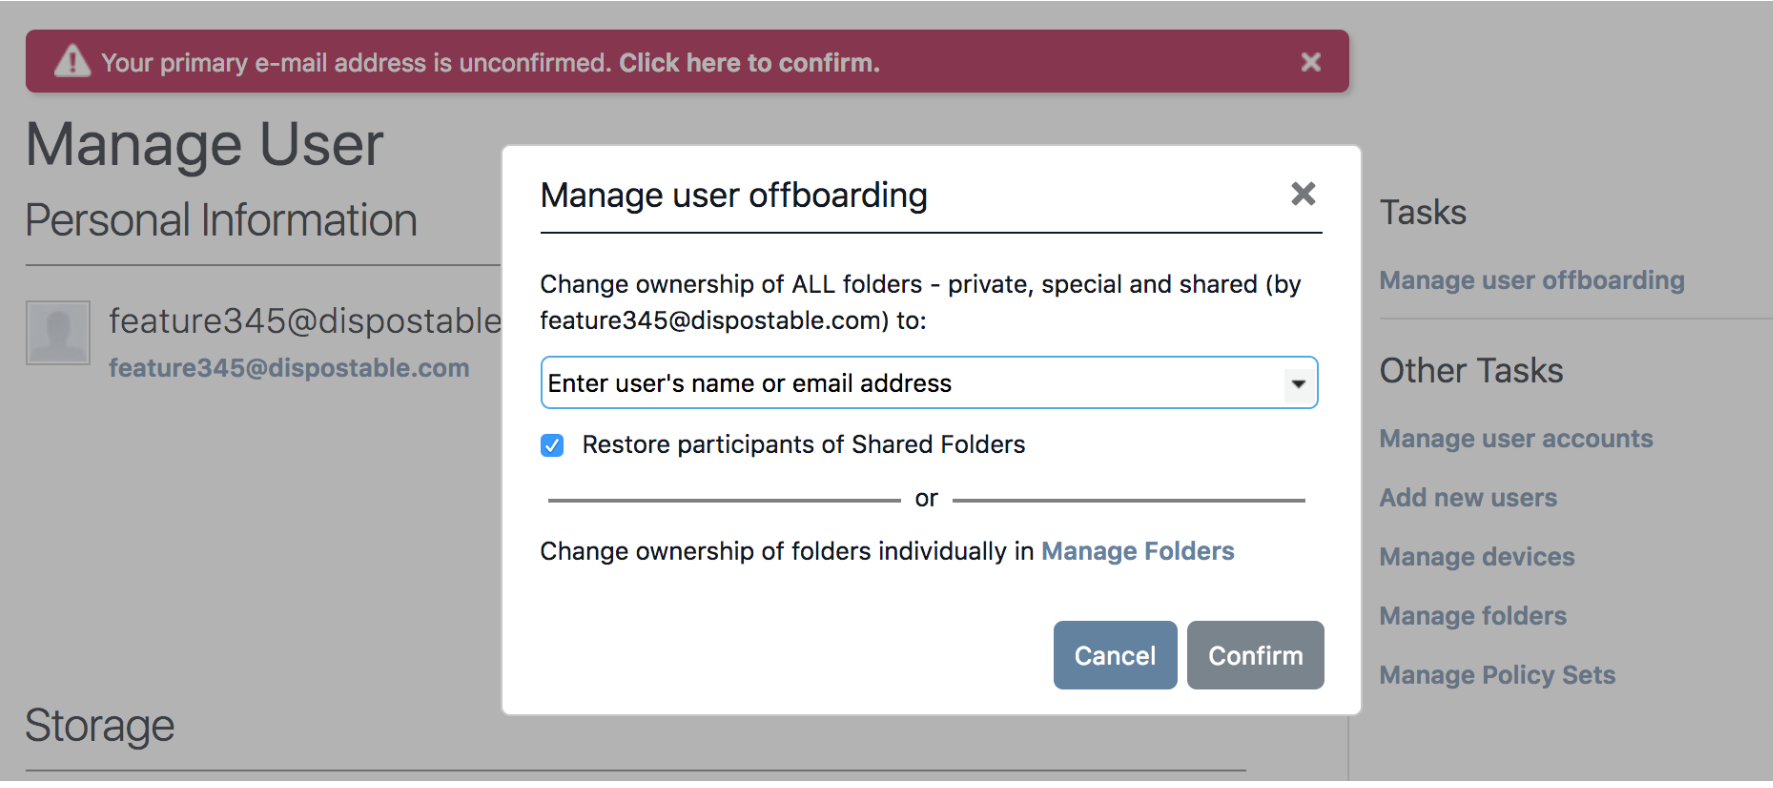This screenshot has height=788, width=1773.
Task: Expand the user selection dropdown arrow
Action: click(1298, 384)
